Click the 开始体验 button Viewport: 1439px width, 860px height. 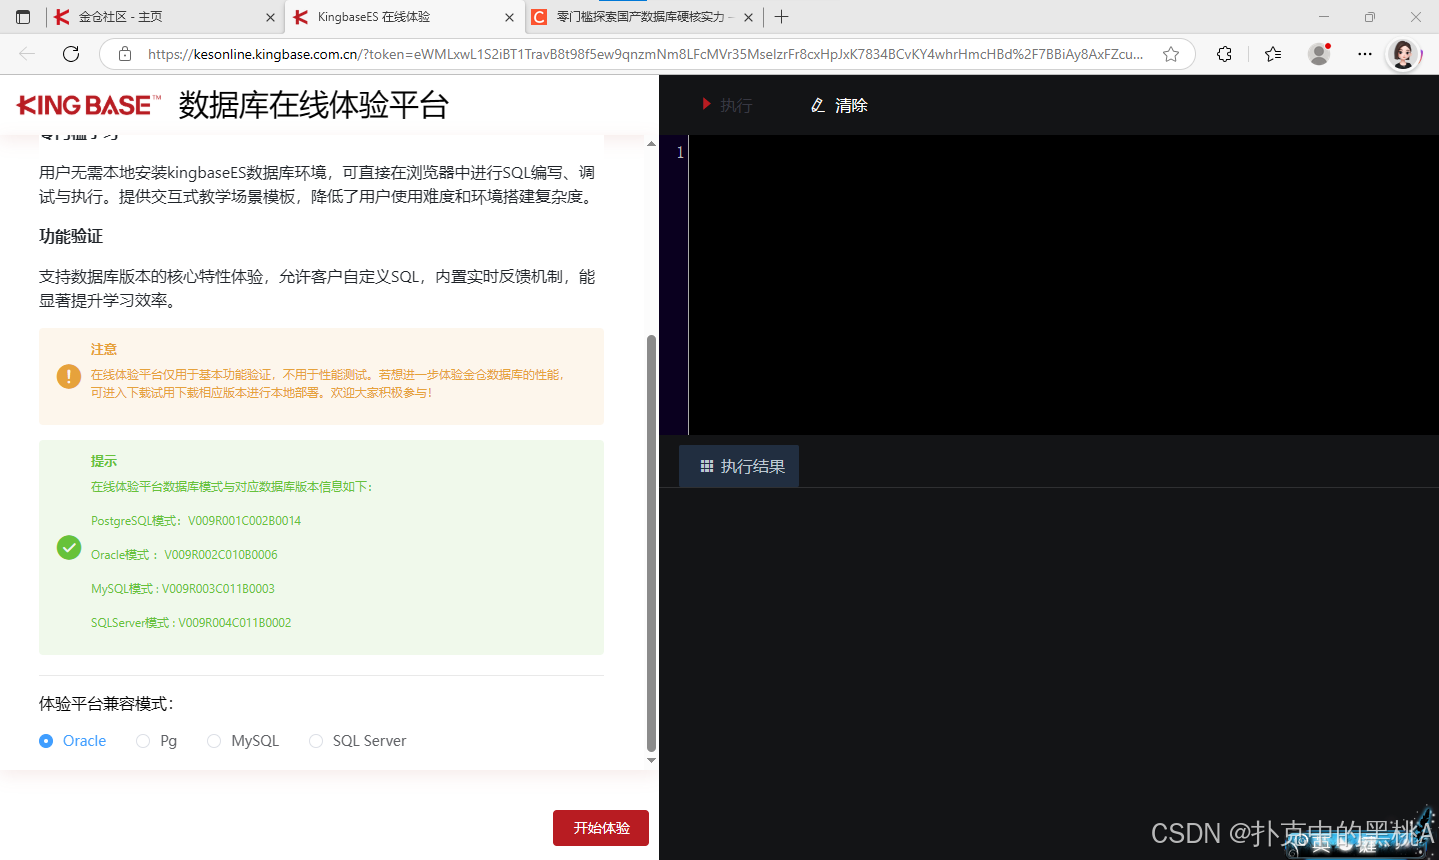click(x=601, y=828)
